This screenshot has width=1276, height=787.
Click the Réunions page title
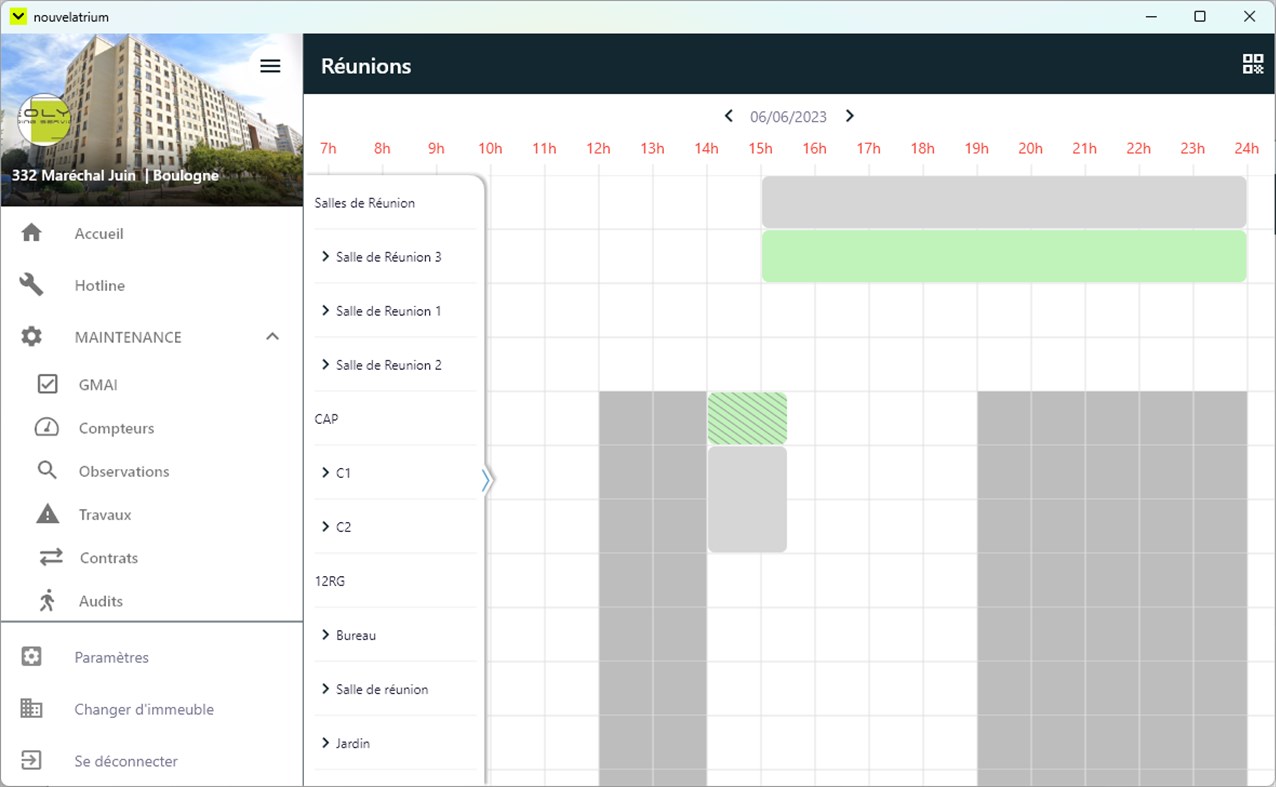tap(366, 66)
